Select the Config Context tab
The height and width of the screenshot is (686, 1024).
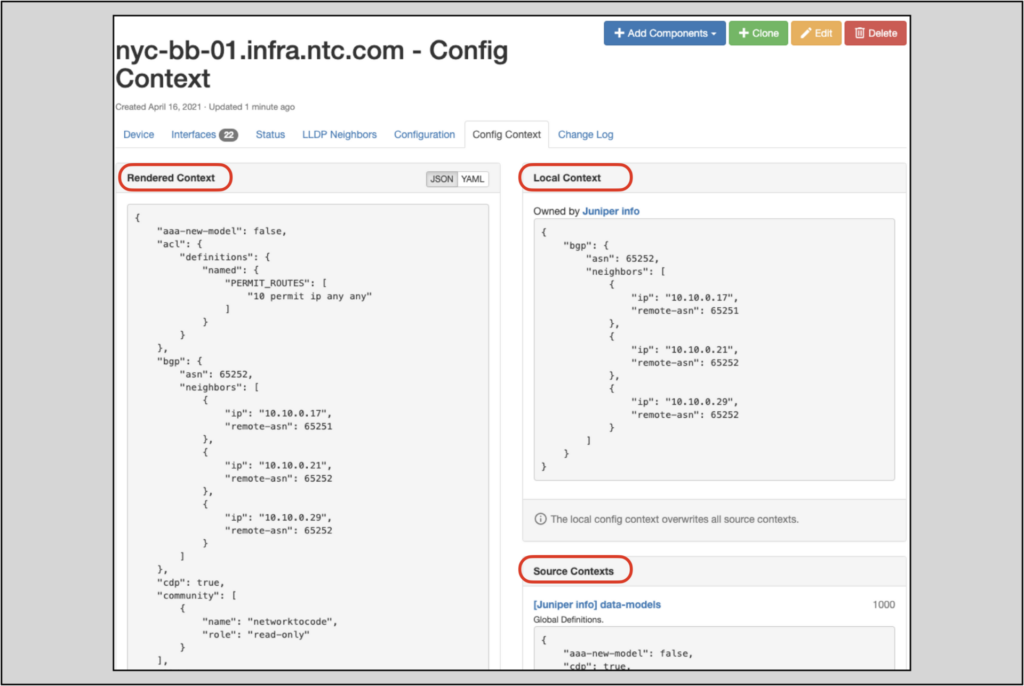[507, 135]
